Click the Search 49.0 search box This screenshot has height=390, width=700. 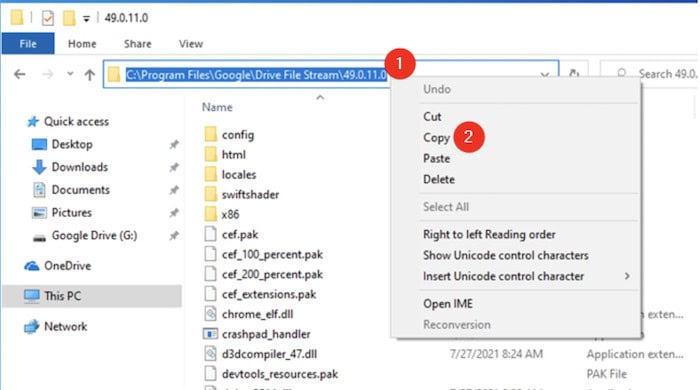[x=655, y=74]
